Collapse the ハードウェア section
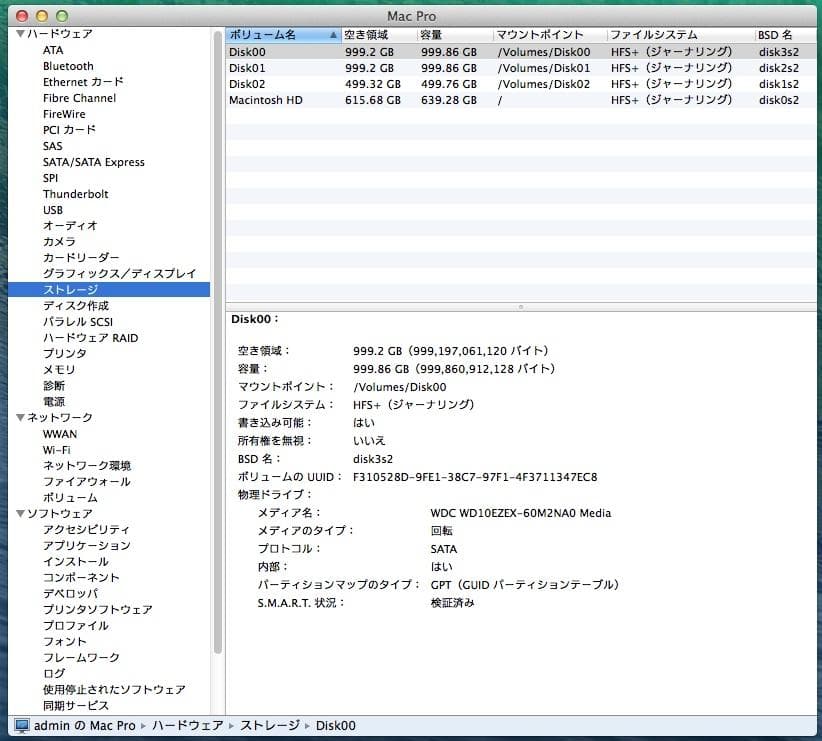822x741 pixels. pyautogui.click(x=21, y=33)
